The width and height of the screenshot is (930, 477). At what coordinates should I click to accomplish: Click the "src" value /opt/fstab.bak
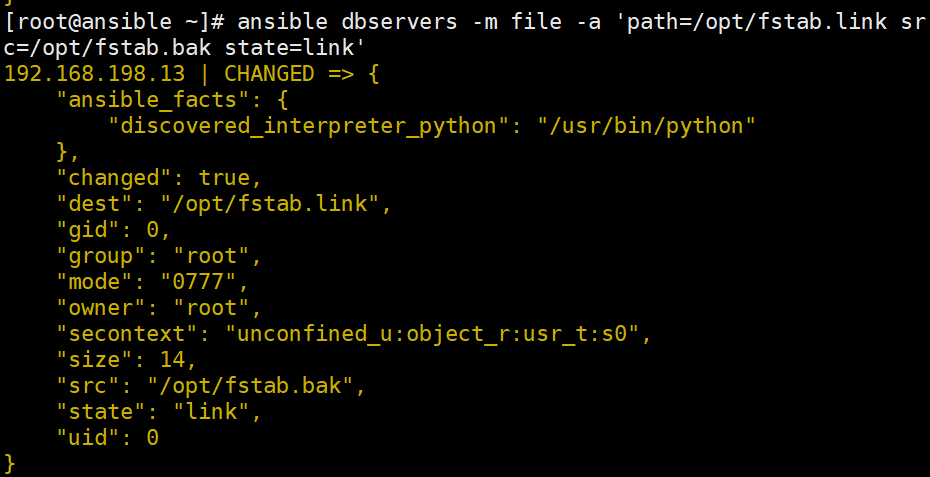pos(250,386)
